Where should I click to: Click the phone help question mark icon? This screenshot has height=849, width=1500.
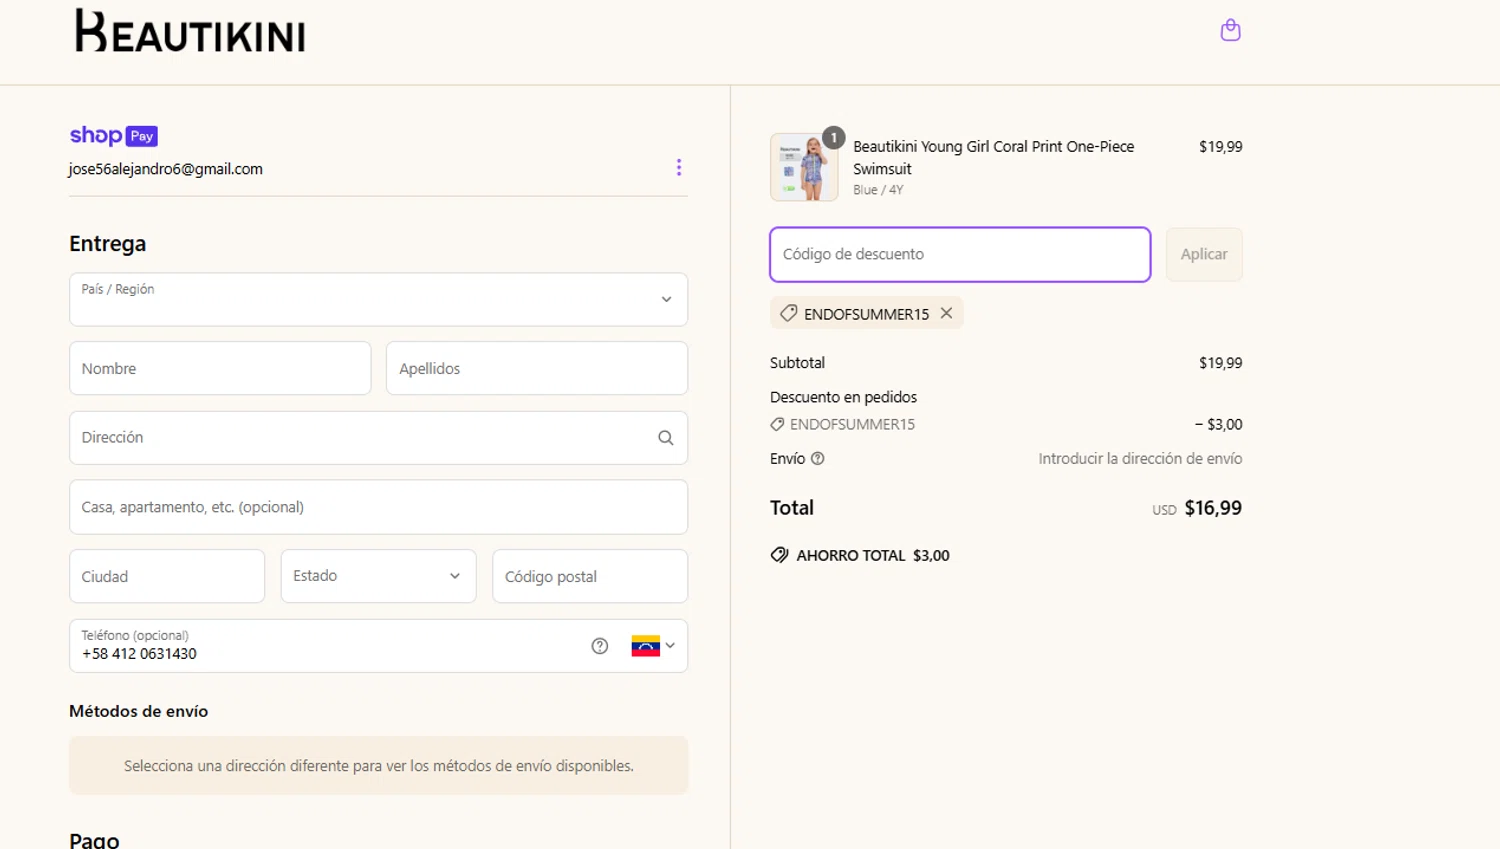pos(600,646)
